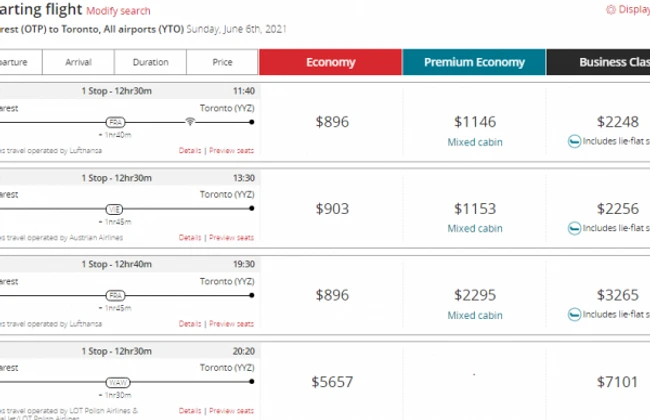Sort flights by Arrival column
Viewport: 650px width, 420px height.
click(x=79, y=62)
